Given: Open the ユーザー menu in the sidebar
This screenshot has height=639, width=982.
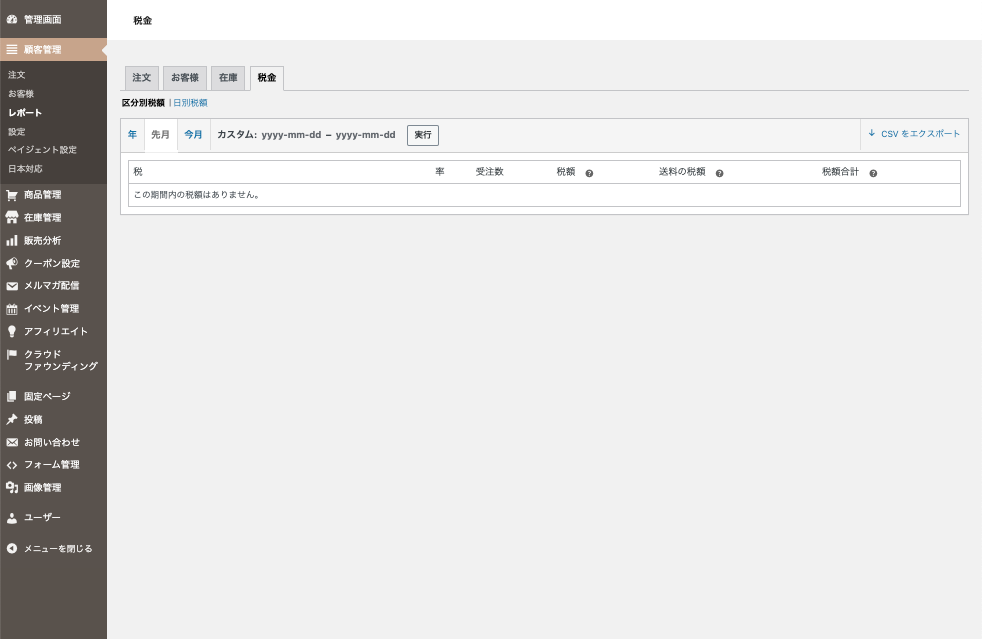Looking at the screenshot, I should [x=42, y=518].
